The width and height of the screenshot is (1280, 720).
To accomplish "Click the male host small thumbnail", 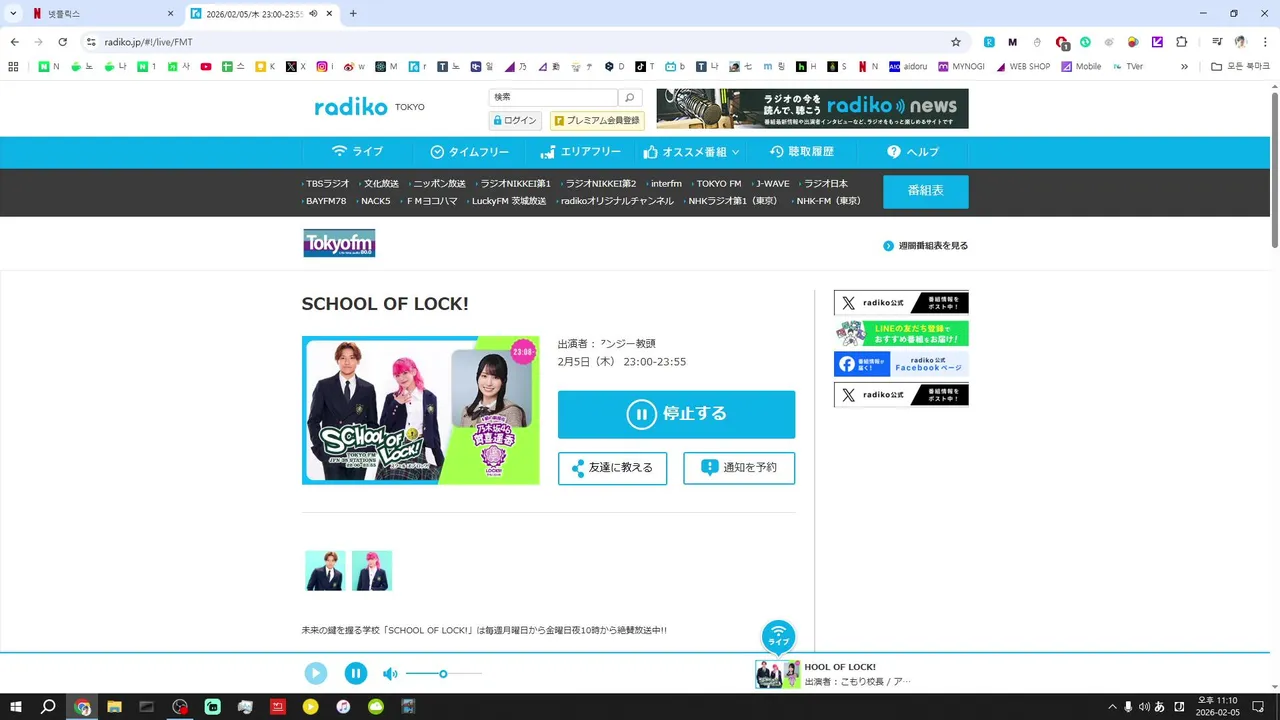I will coord(325,570).
